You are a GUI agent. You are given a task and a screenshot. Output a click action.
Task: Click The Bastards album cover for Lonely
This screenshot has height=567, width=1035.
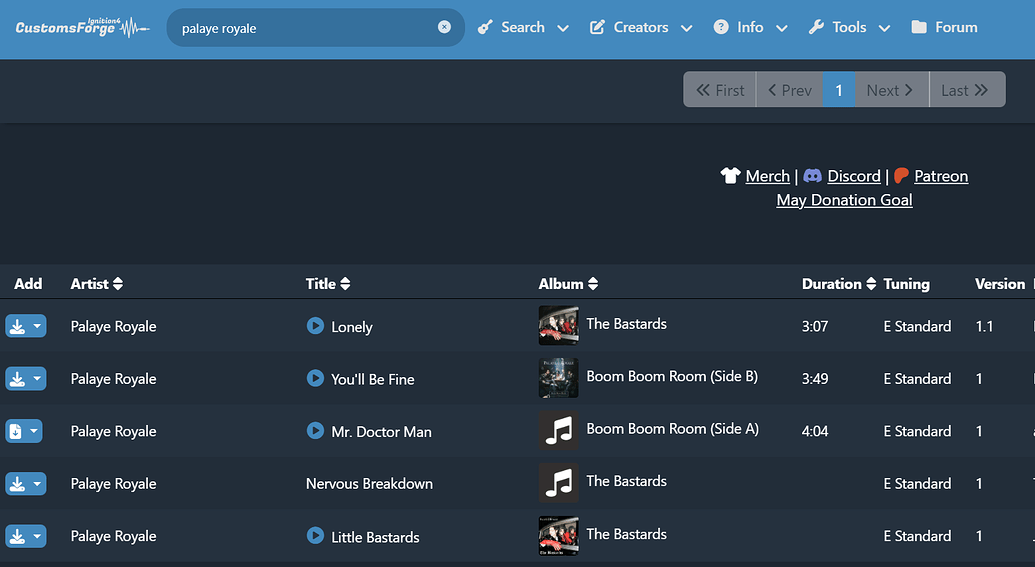pyautogui.click(x=558, y=325)
